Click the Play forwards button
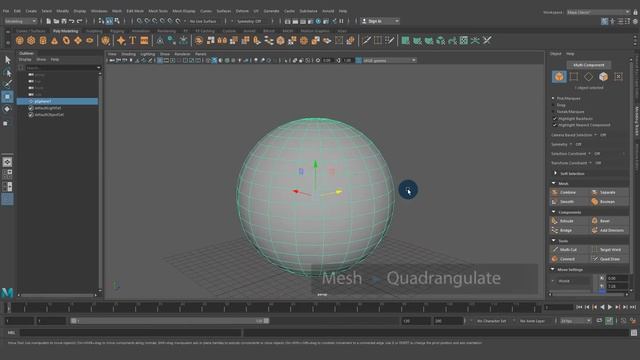The height and width of the screenshot is (360, 640). point(610,307)
